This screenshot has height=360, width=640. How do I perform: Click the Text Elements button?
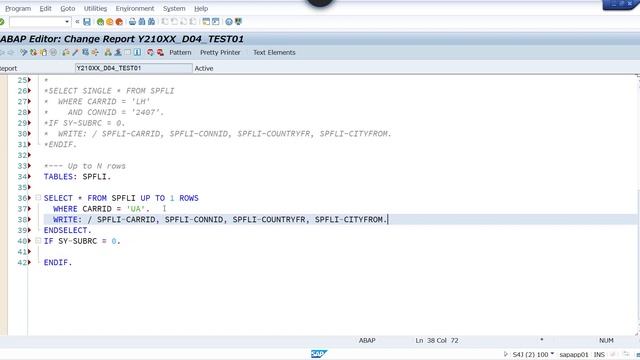tap(274, 52)
